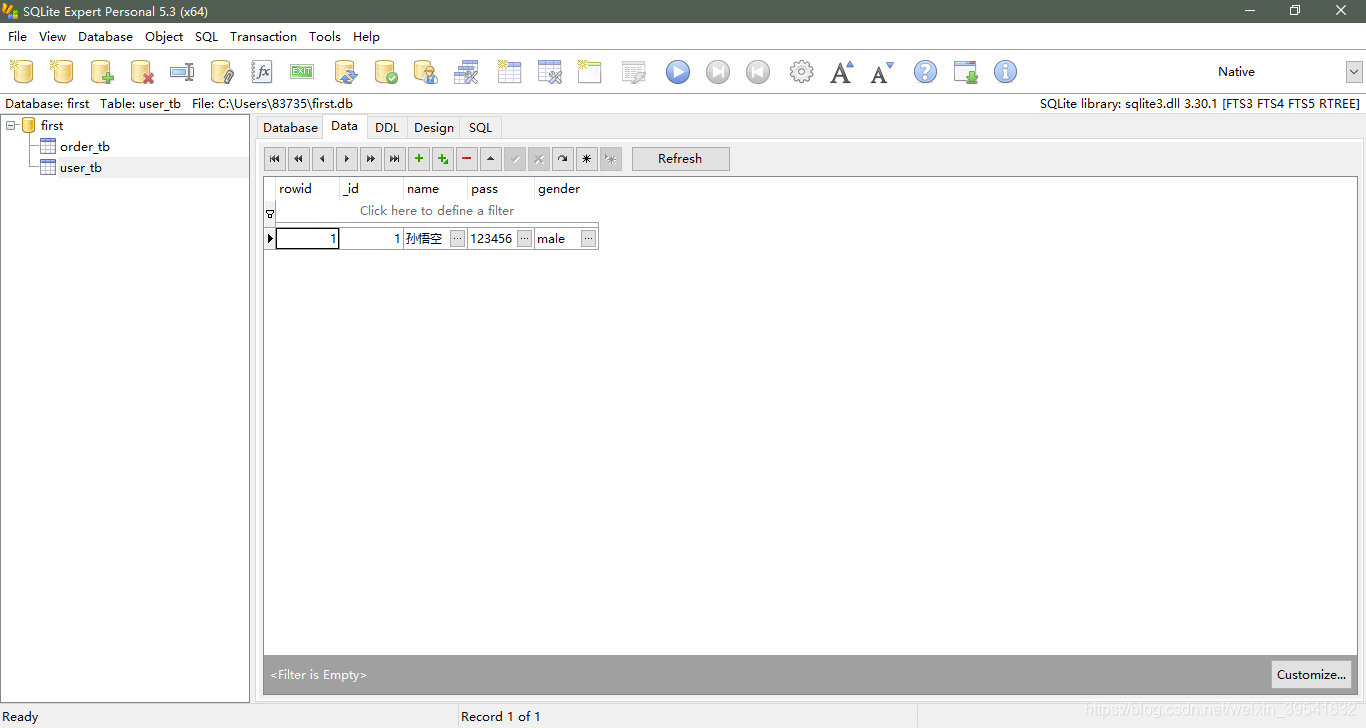Screen dimensions: 1366x728
Task: Click the Rename Database toolbar icon
Action: click(182, 72)
